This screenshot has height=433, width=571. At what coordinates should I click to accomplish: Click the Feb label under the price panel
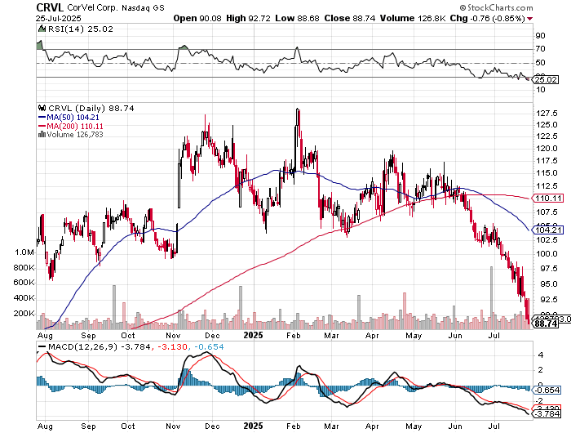point(293,335)
